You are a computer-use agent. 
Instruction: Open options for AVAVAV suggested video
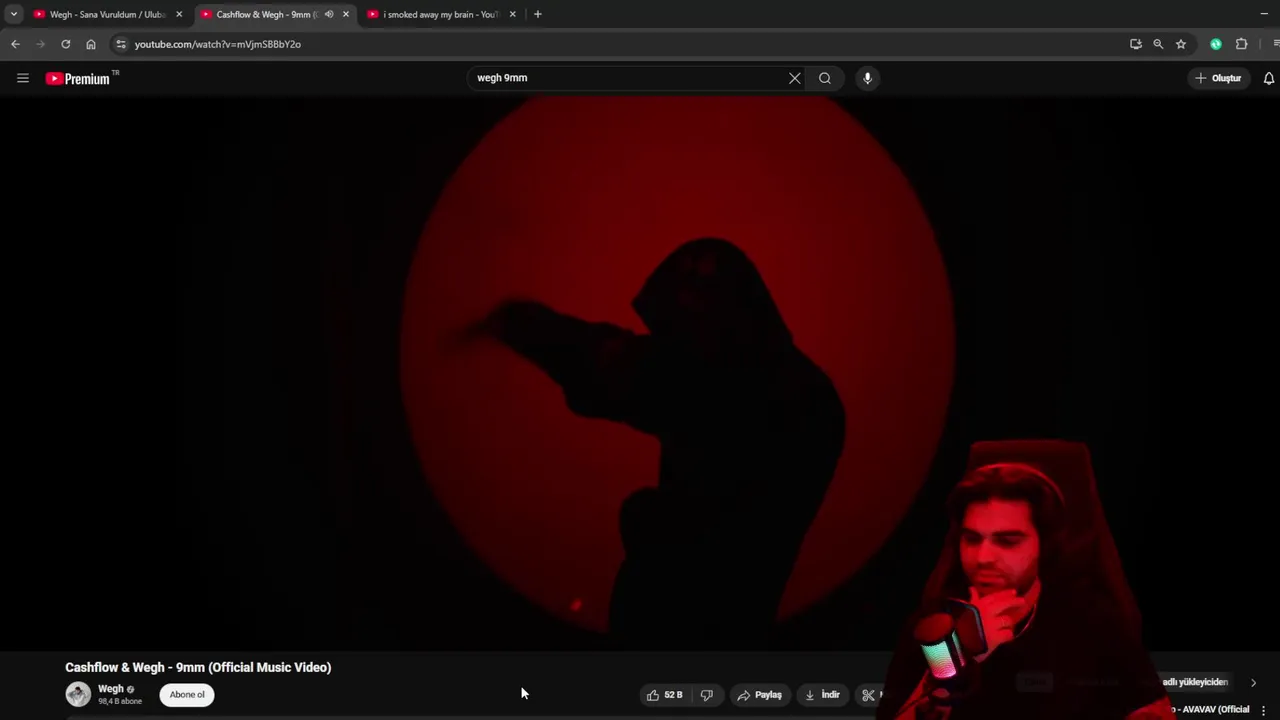tap(1264, 710)
